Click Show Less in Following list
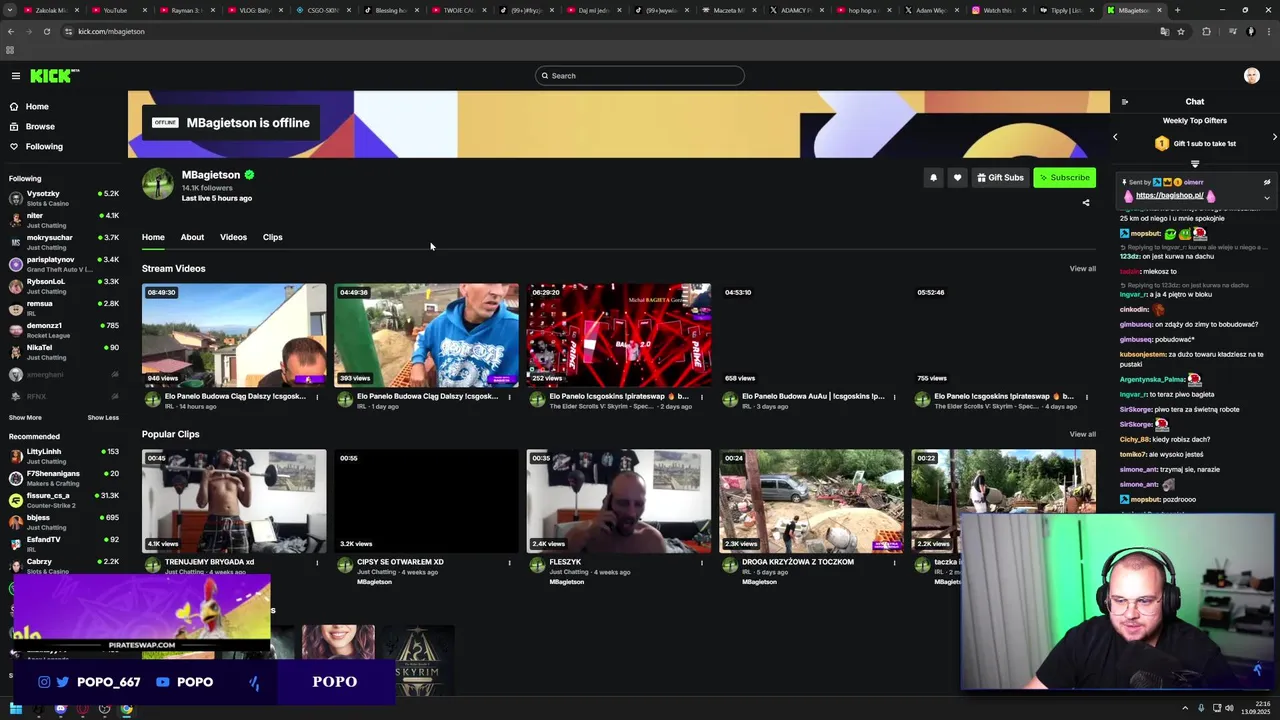 [x=103, y=417]
